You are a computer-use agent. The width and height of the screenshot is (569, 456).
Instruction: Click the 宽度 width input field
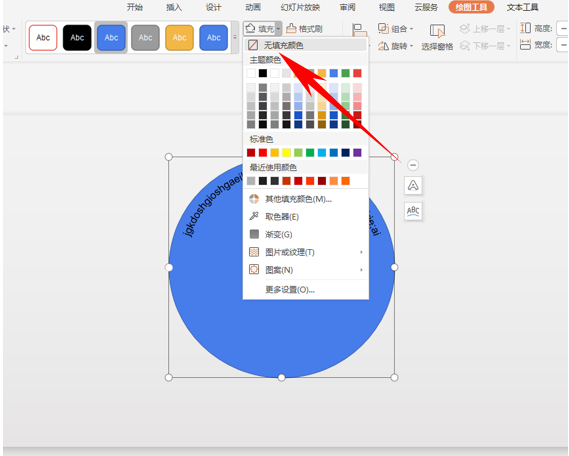[x=562, y=45]
